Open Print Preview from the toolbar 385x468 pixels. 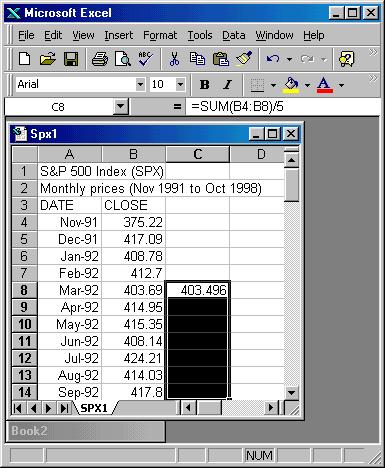[123, 59]
